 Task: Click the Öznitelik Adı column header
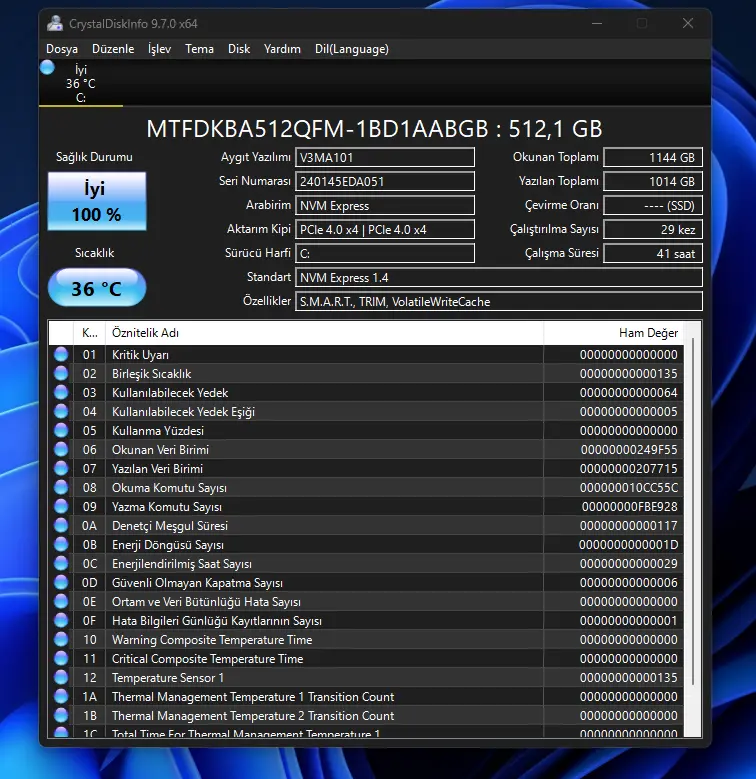(x=324, y=333)
